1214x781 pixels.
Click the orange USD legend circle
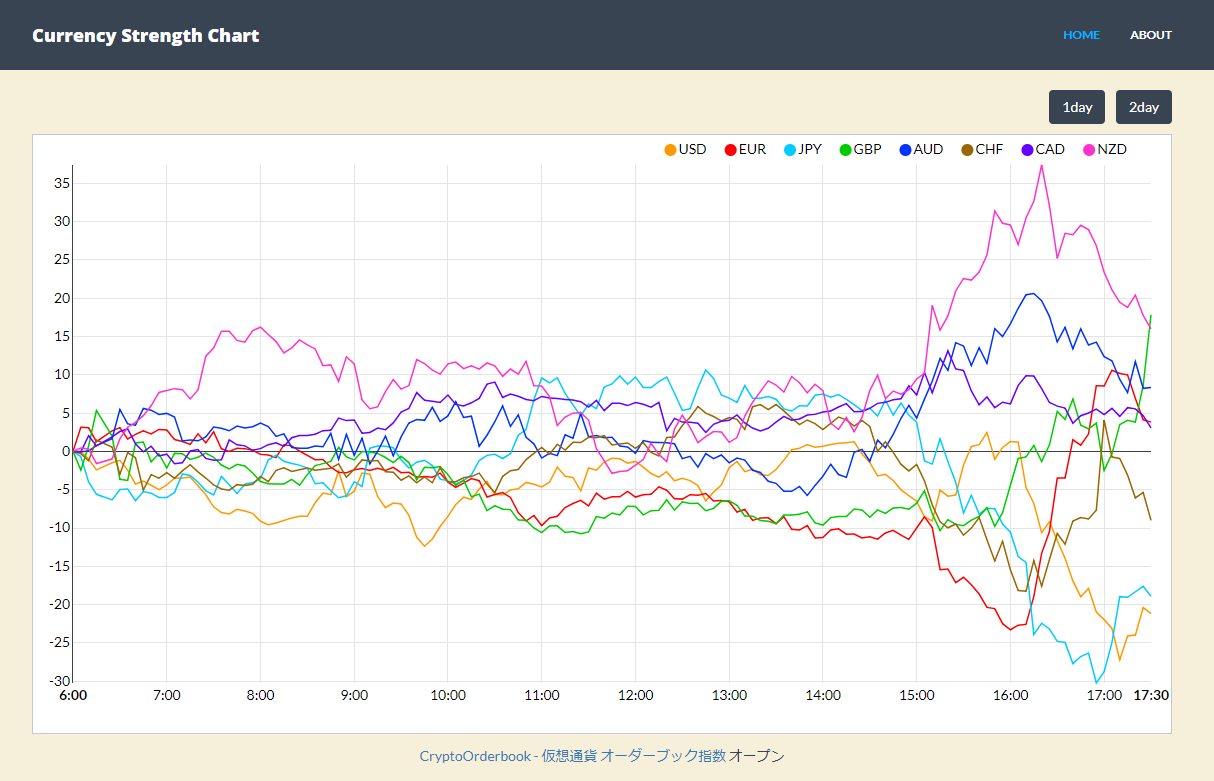pos(671,150)
